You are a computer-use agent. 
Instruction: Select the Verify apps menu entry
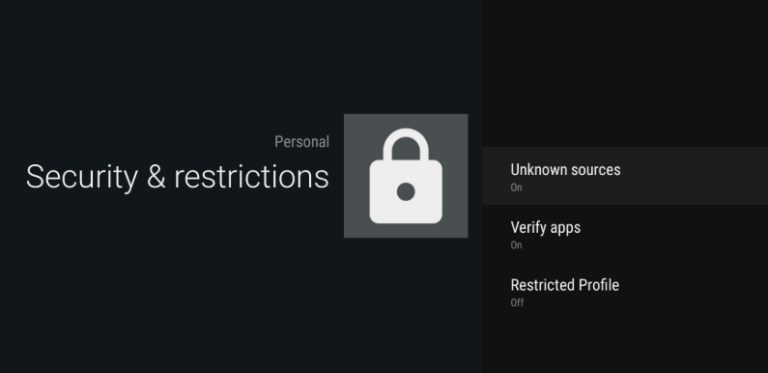pyautogui.click(x=625, y=233)
